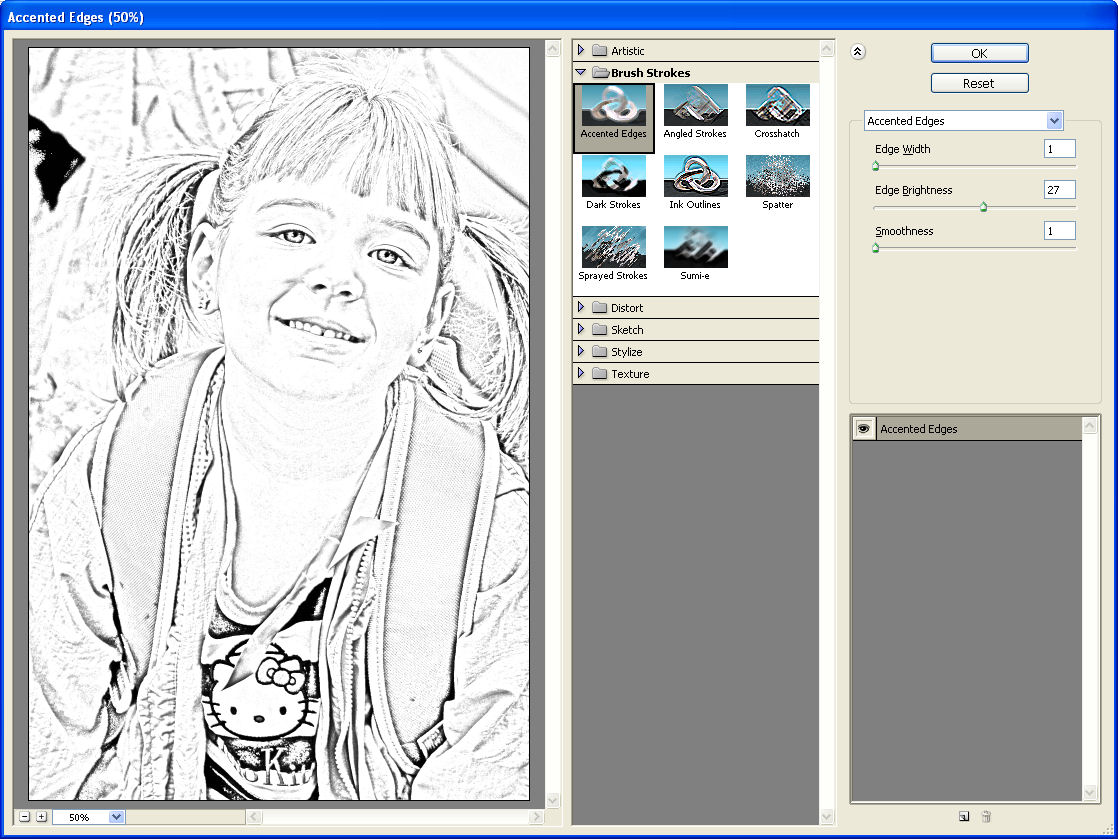Viewport: 1118px width, 839px height.
Task: Collapse the Brush Strokes folder
Action: point(580,72)
